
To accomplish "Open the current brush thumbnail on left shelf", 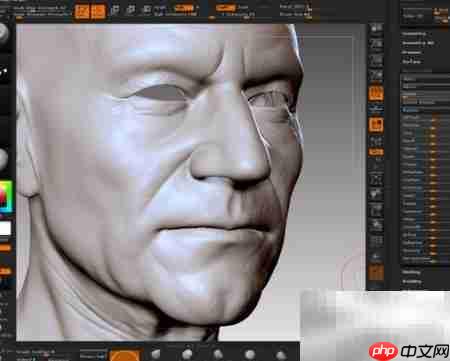I will coord(4,34).
